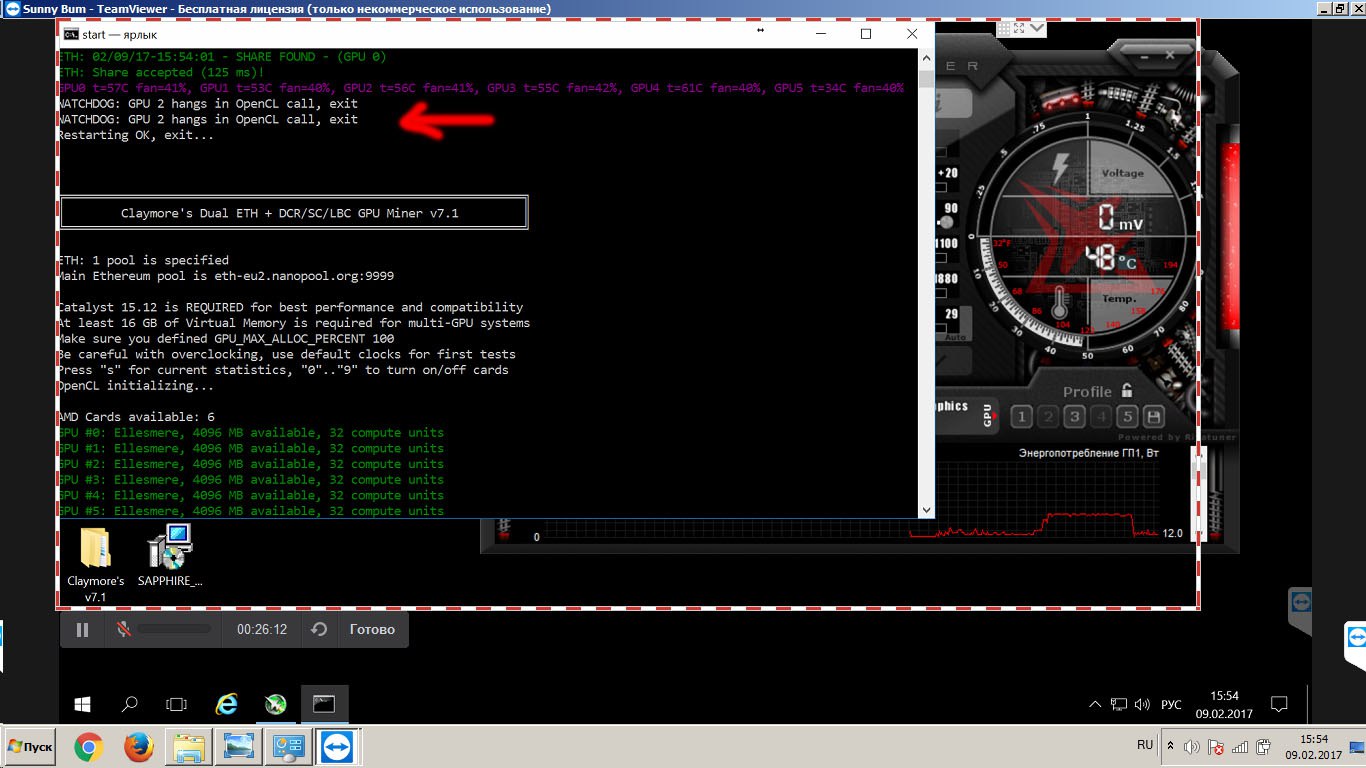
Task: Open remote network icon in system tray
Action: pyautogui.click(x=1120, y=704)
